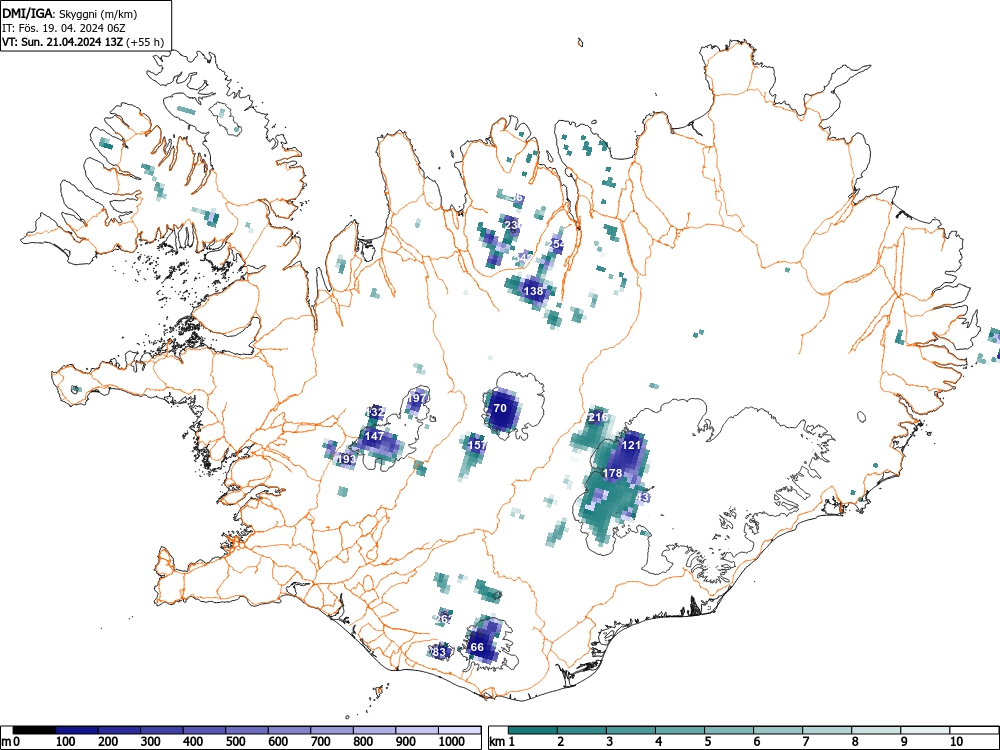Click the '5' label on the km legend
Screen dimensions: 1000x750
[x=708, y=742]
